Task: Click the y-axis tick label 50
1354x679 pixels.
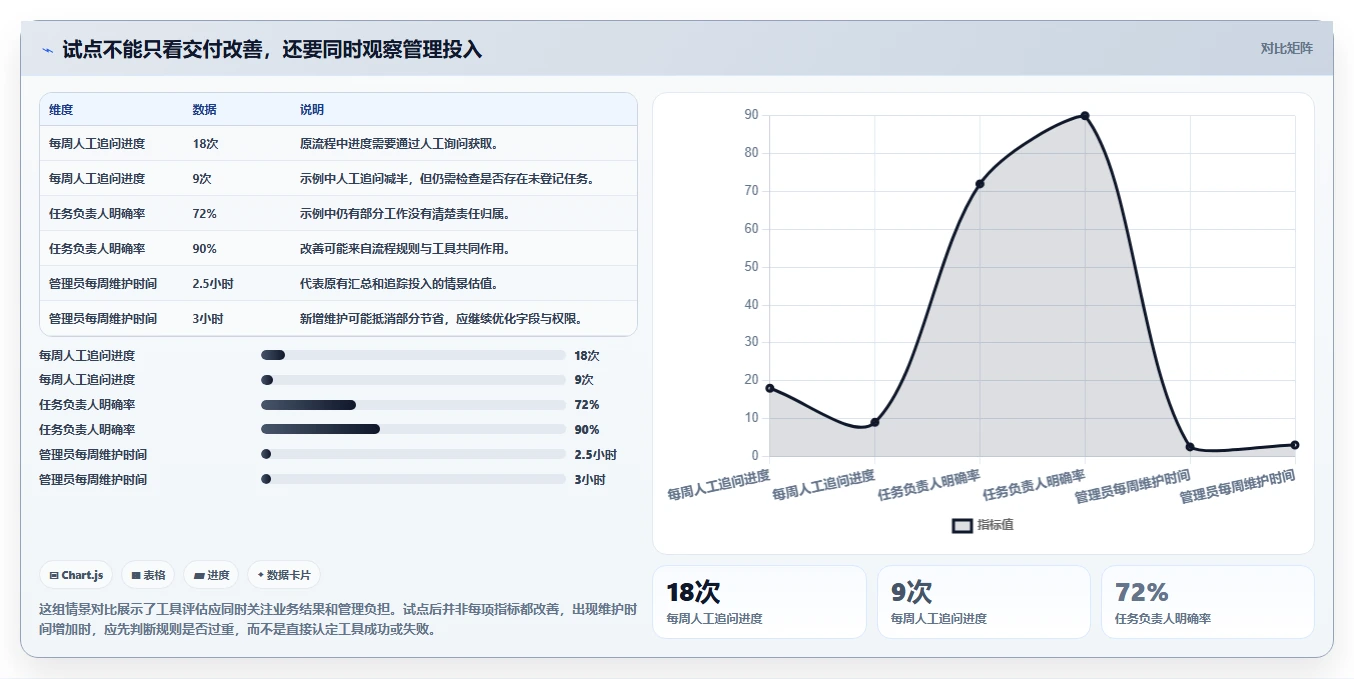Action: [751, 267]
